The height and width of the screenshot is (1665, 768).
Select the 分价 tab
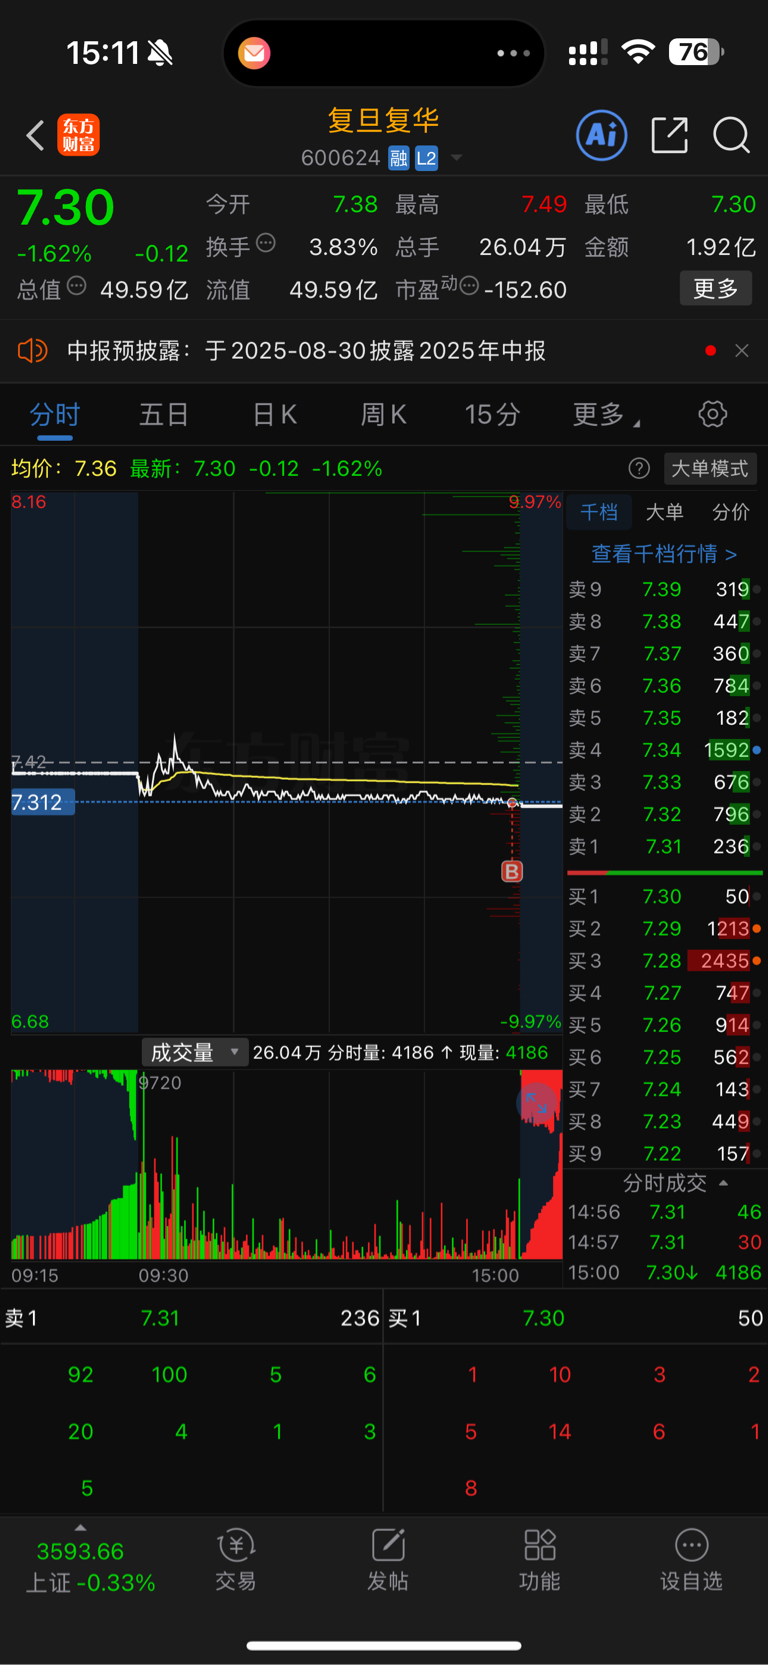click(x=730, y=512)
